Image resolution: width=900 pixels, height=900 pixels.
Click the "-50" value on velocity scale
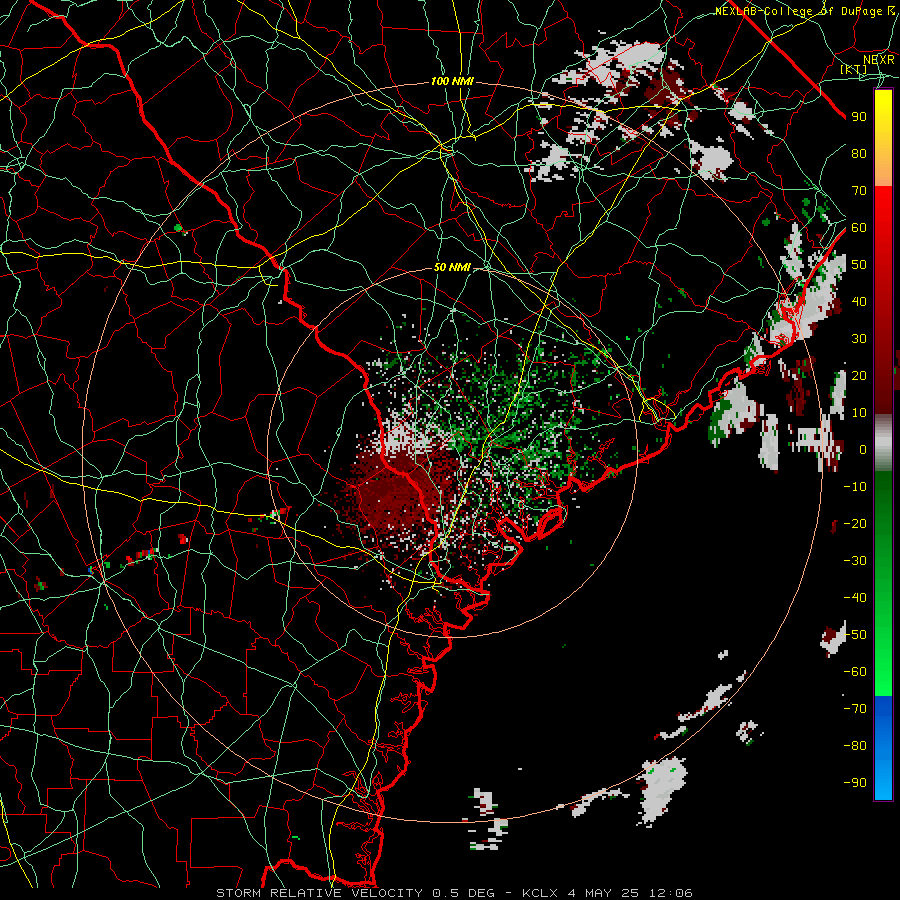coord(855,635)
